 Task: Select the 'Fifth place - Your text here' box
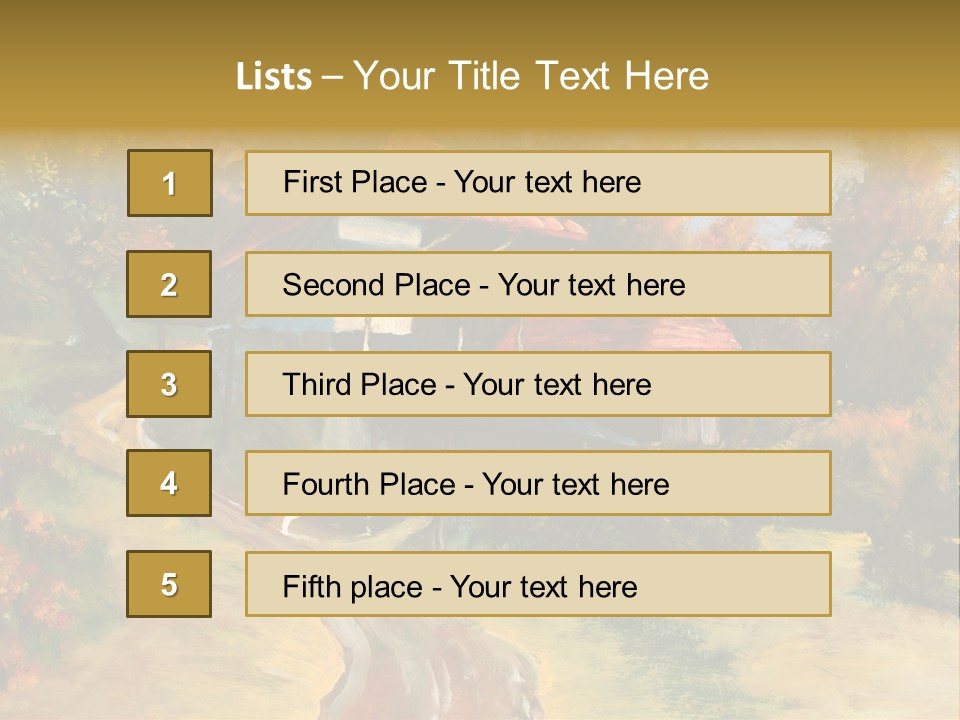(x=538, y=584)
